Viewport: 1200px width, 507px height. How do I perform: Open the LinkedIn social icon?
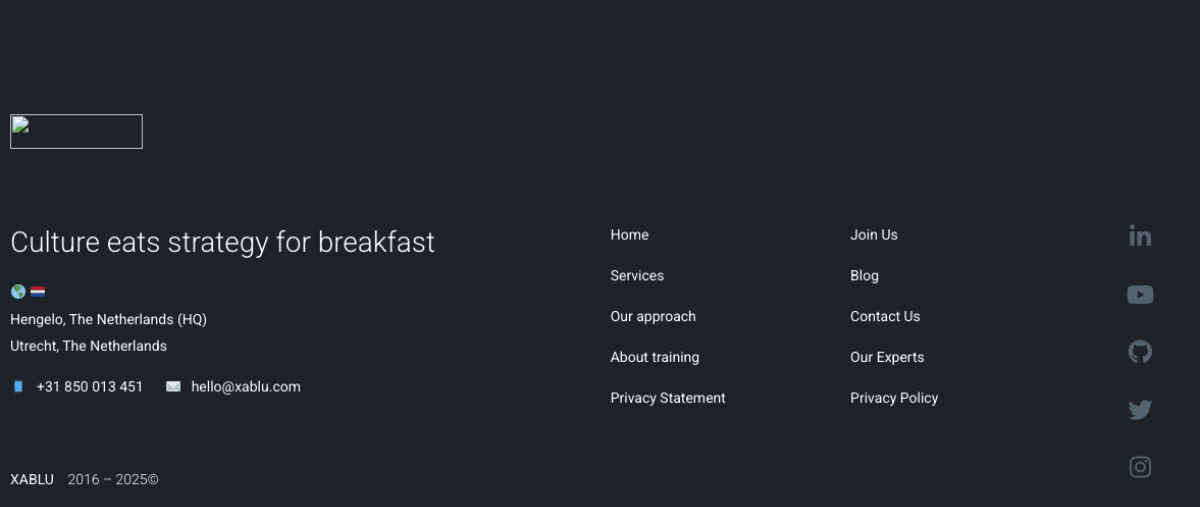pyautogui.click(x=1140, y=236)
